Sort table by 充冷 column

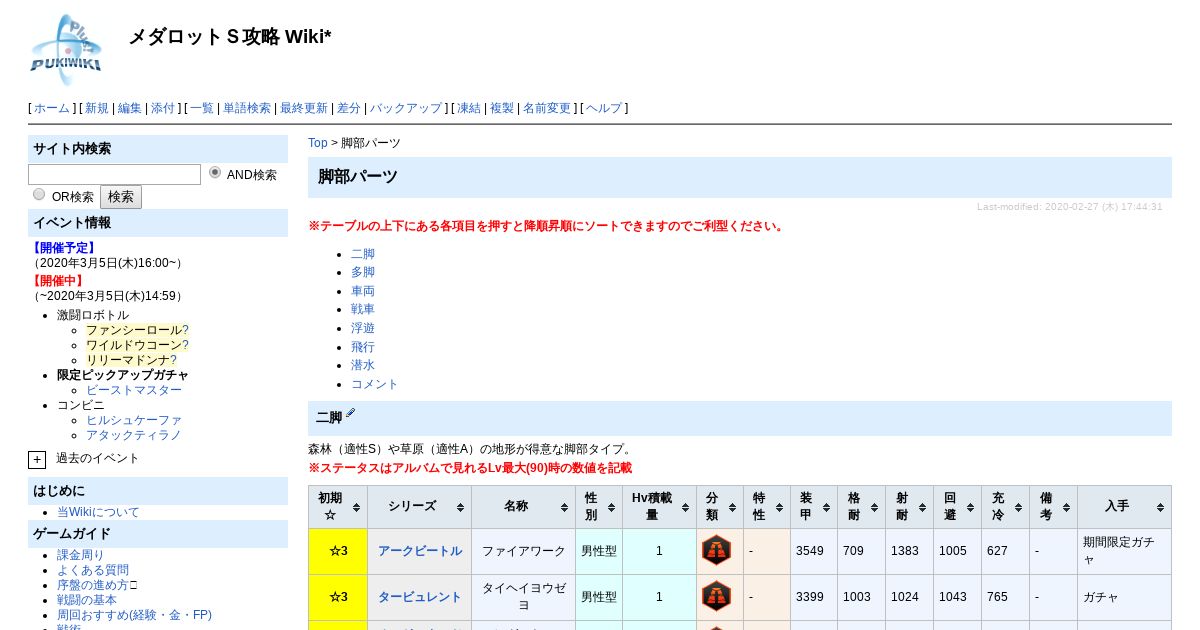pos(1006,507)
